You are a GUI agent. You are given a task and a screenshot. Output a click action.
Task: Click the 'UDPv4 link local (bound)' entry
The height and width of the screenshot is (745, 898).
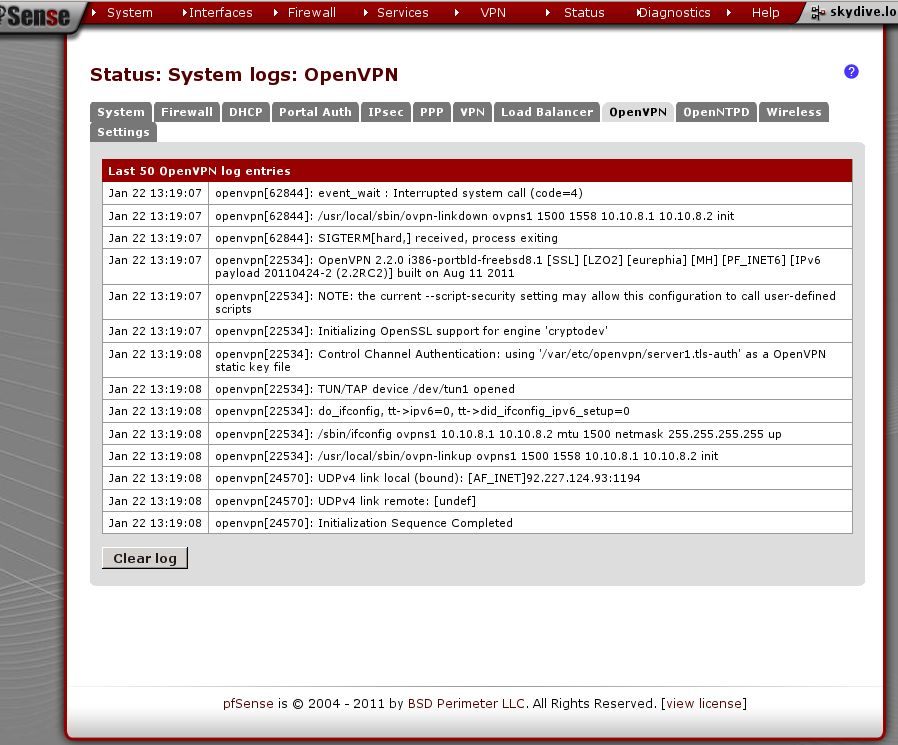(477, 478)
